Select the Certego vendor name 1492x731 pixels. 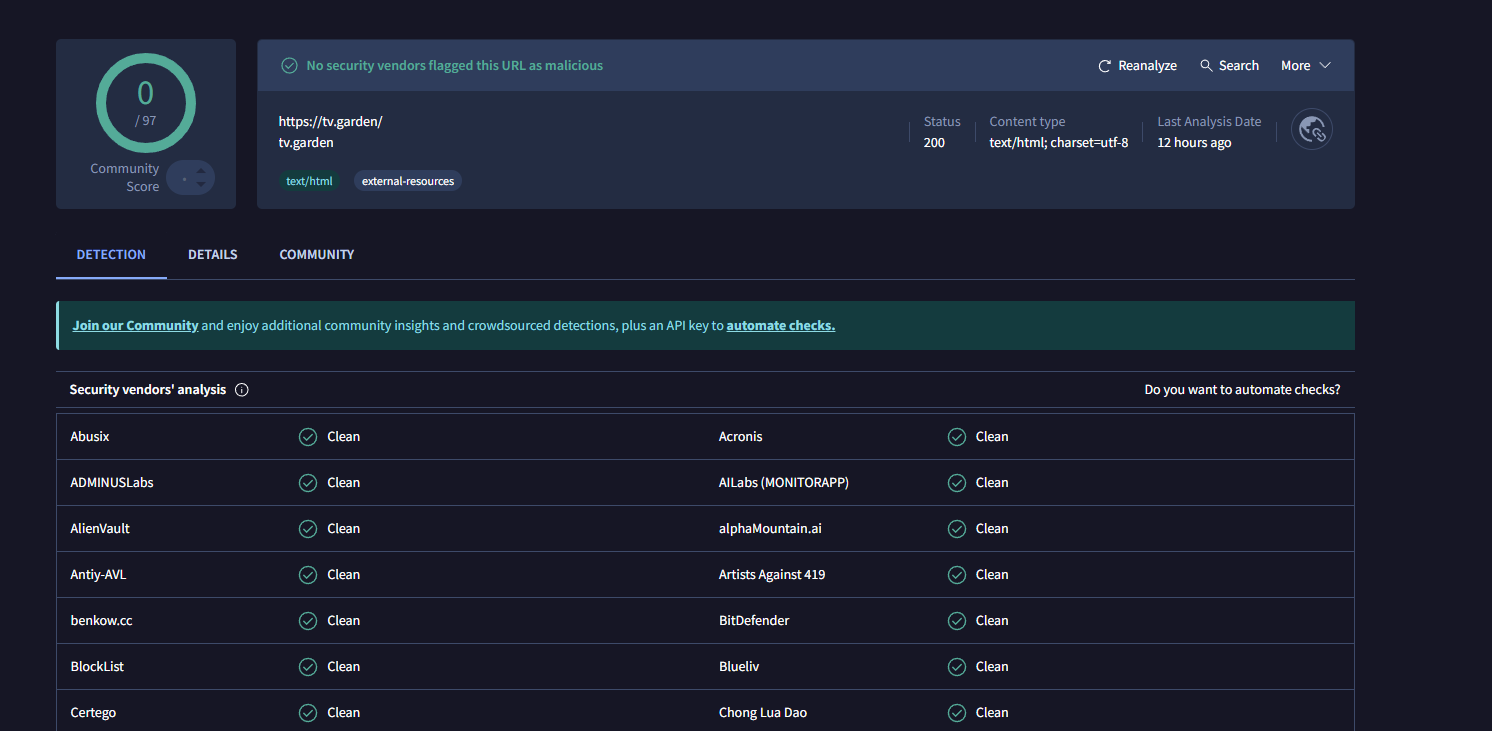(x=94, y=713)
